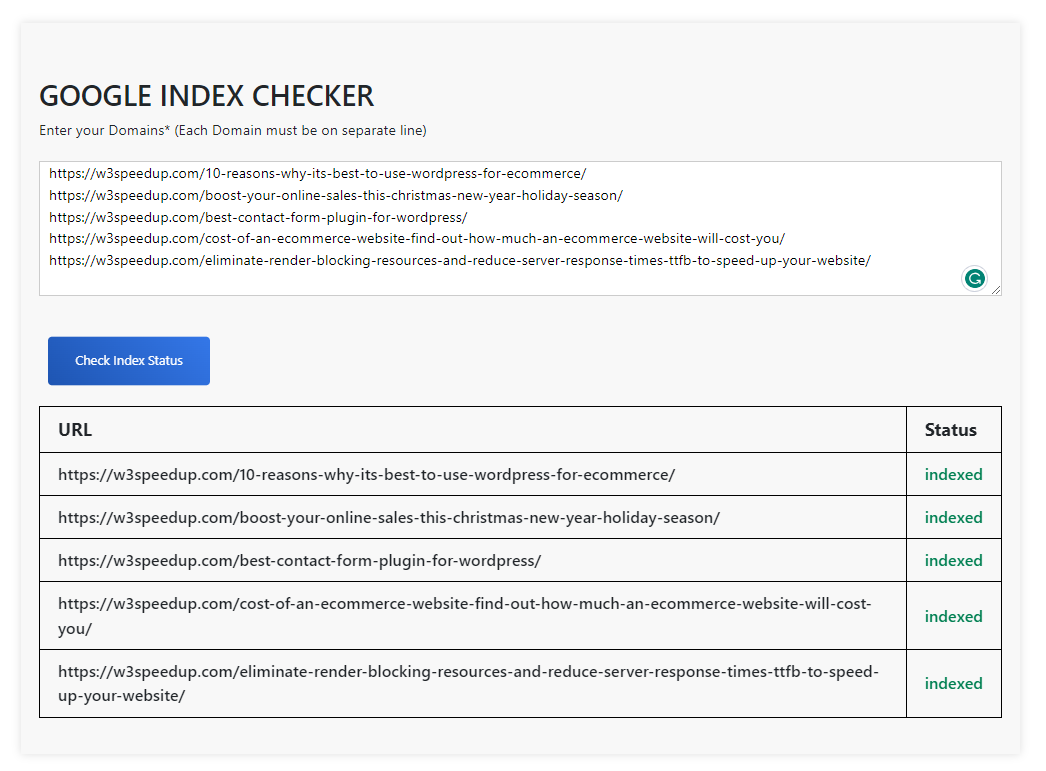Click the indexed status for the christmas-holiday-season URL

click(953, 517)
